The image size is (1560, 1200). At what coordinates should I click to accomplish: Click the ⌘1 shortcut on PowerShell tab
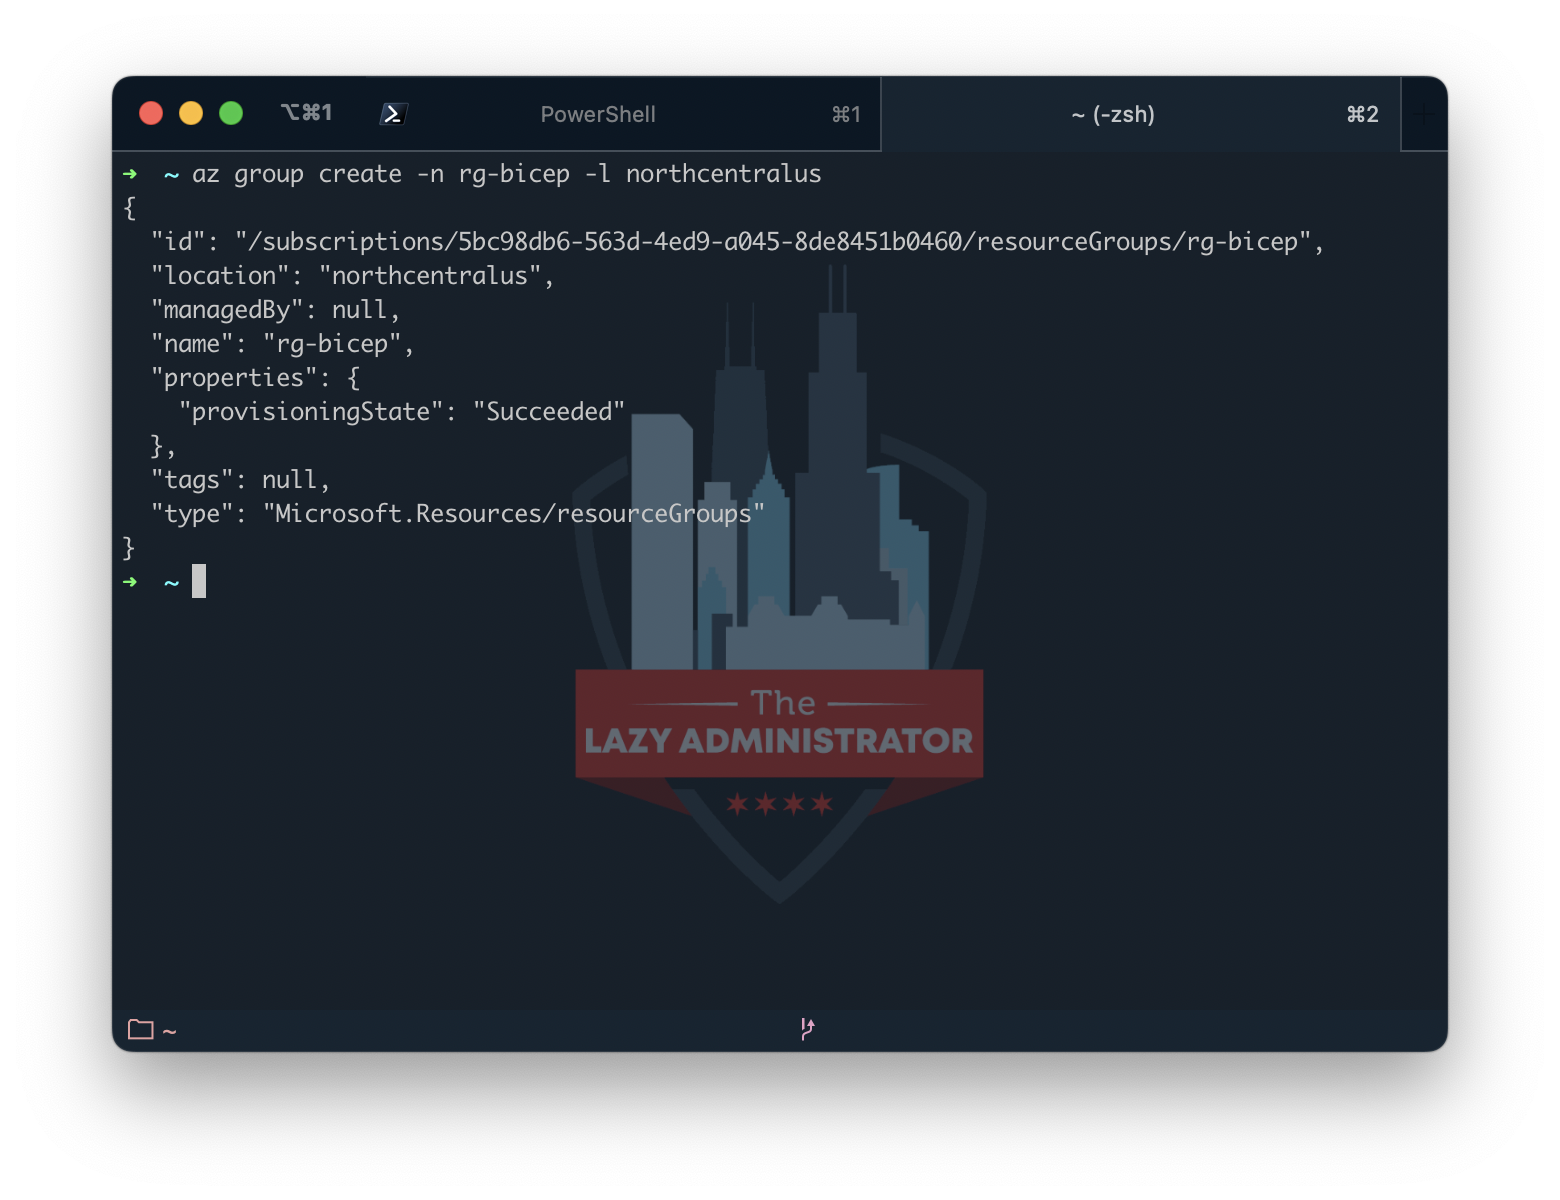click(x=846, y=114)
